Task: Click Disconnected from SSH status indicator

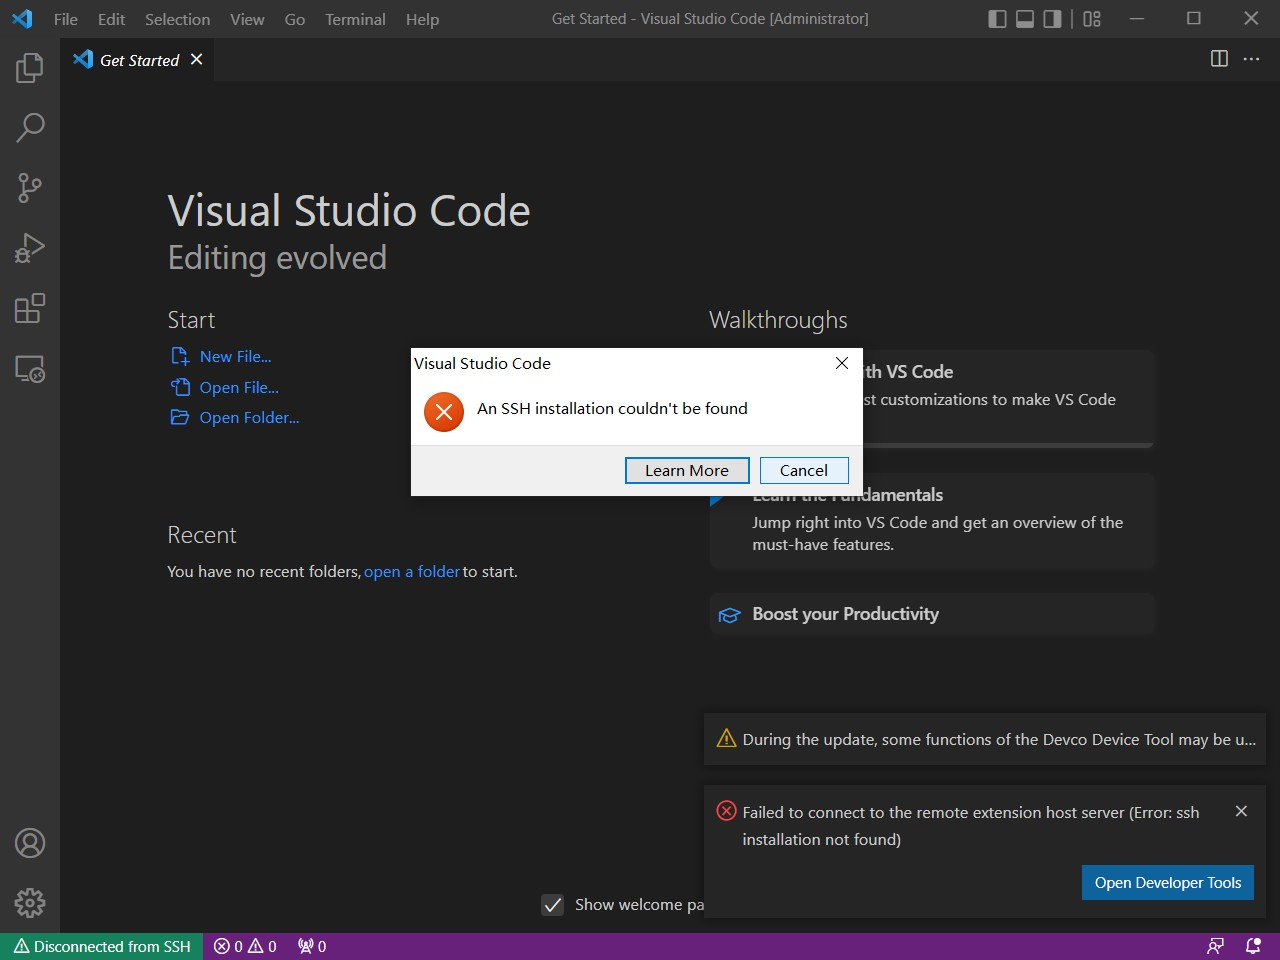Action: [x=102, y=946]
